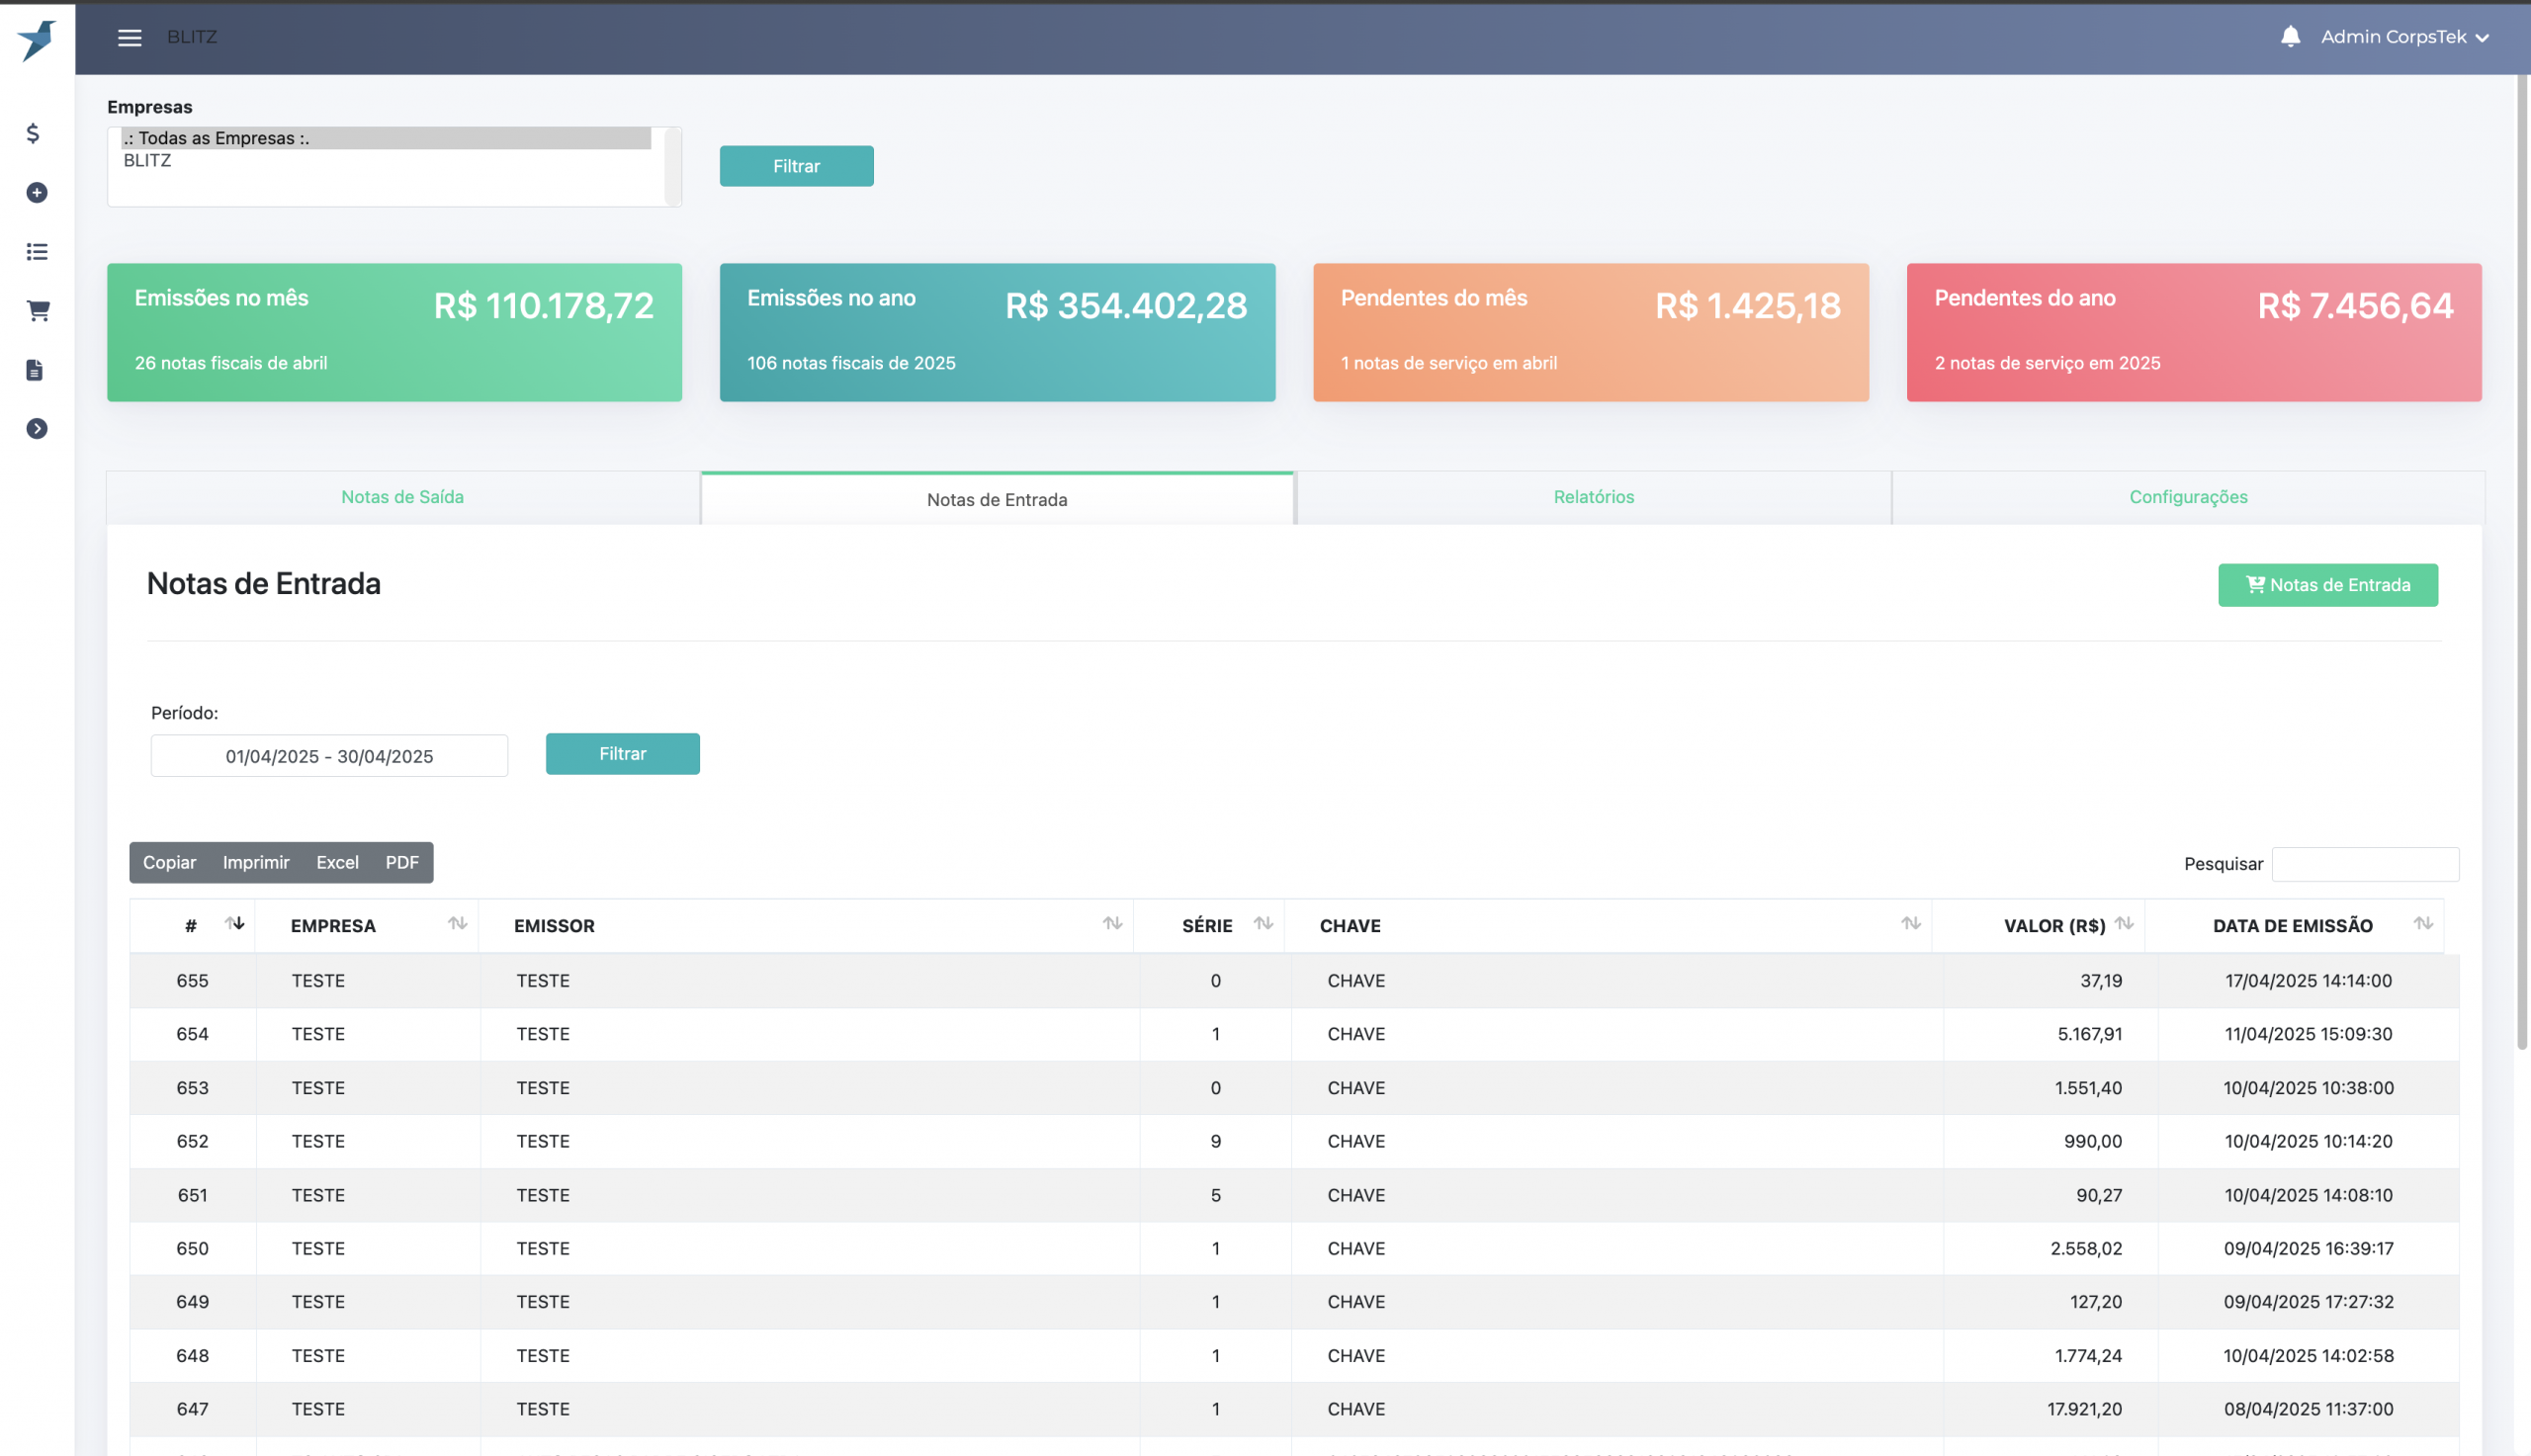
Task: Click the dollar sign sidebar icon
Action: coord(33,133)
